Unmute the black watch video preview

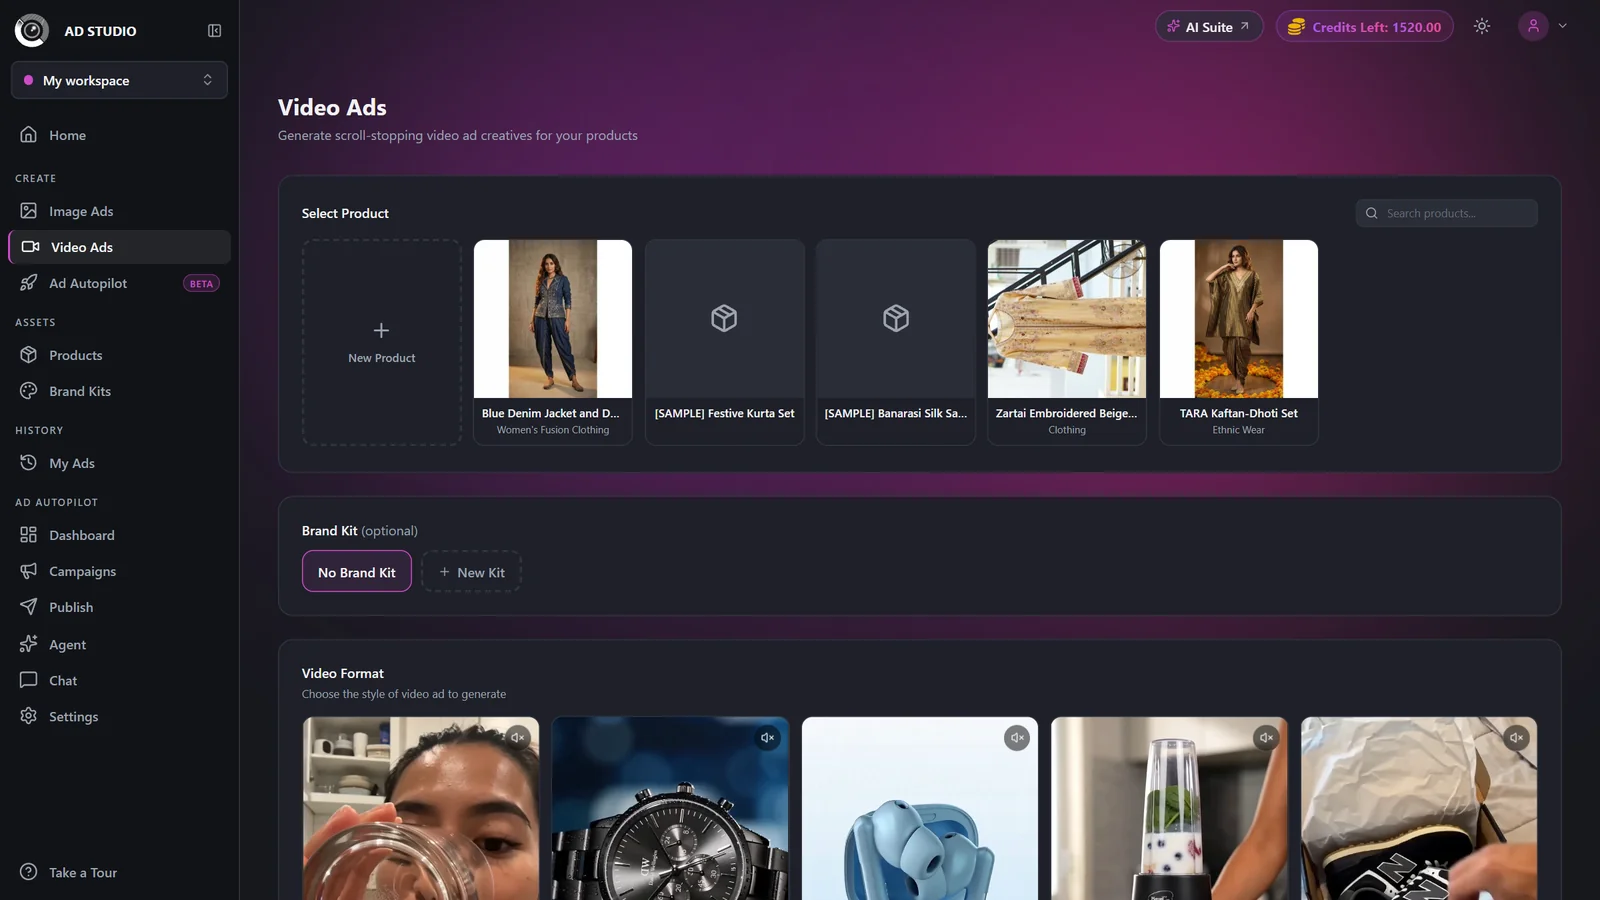click(x=767, y=738)
